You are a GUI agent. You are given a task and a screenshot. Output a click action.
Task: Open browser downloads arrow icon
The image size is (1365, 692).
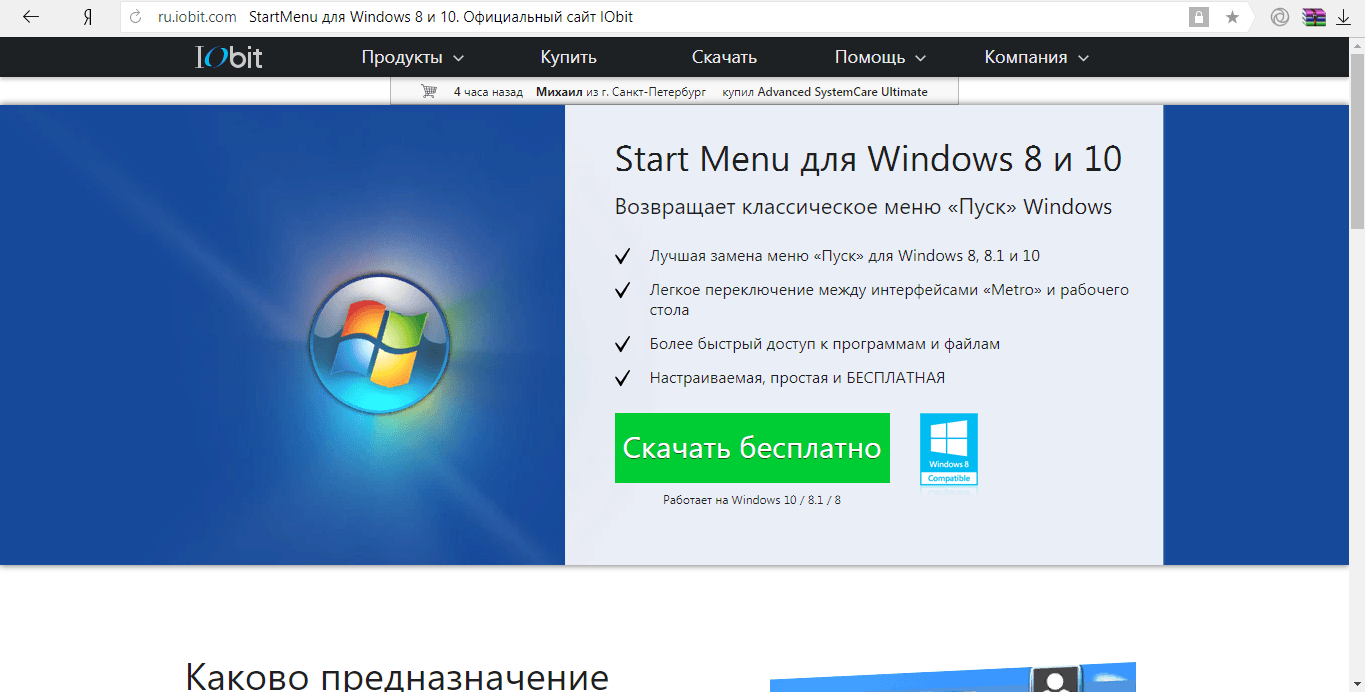(x=1343, y=17)
